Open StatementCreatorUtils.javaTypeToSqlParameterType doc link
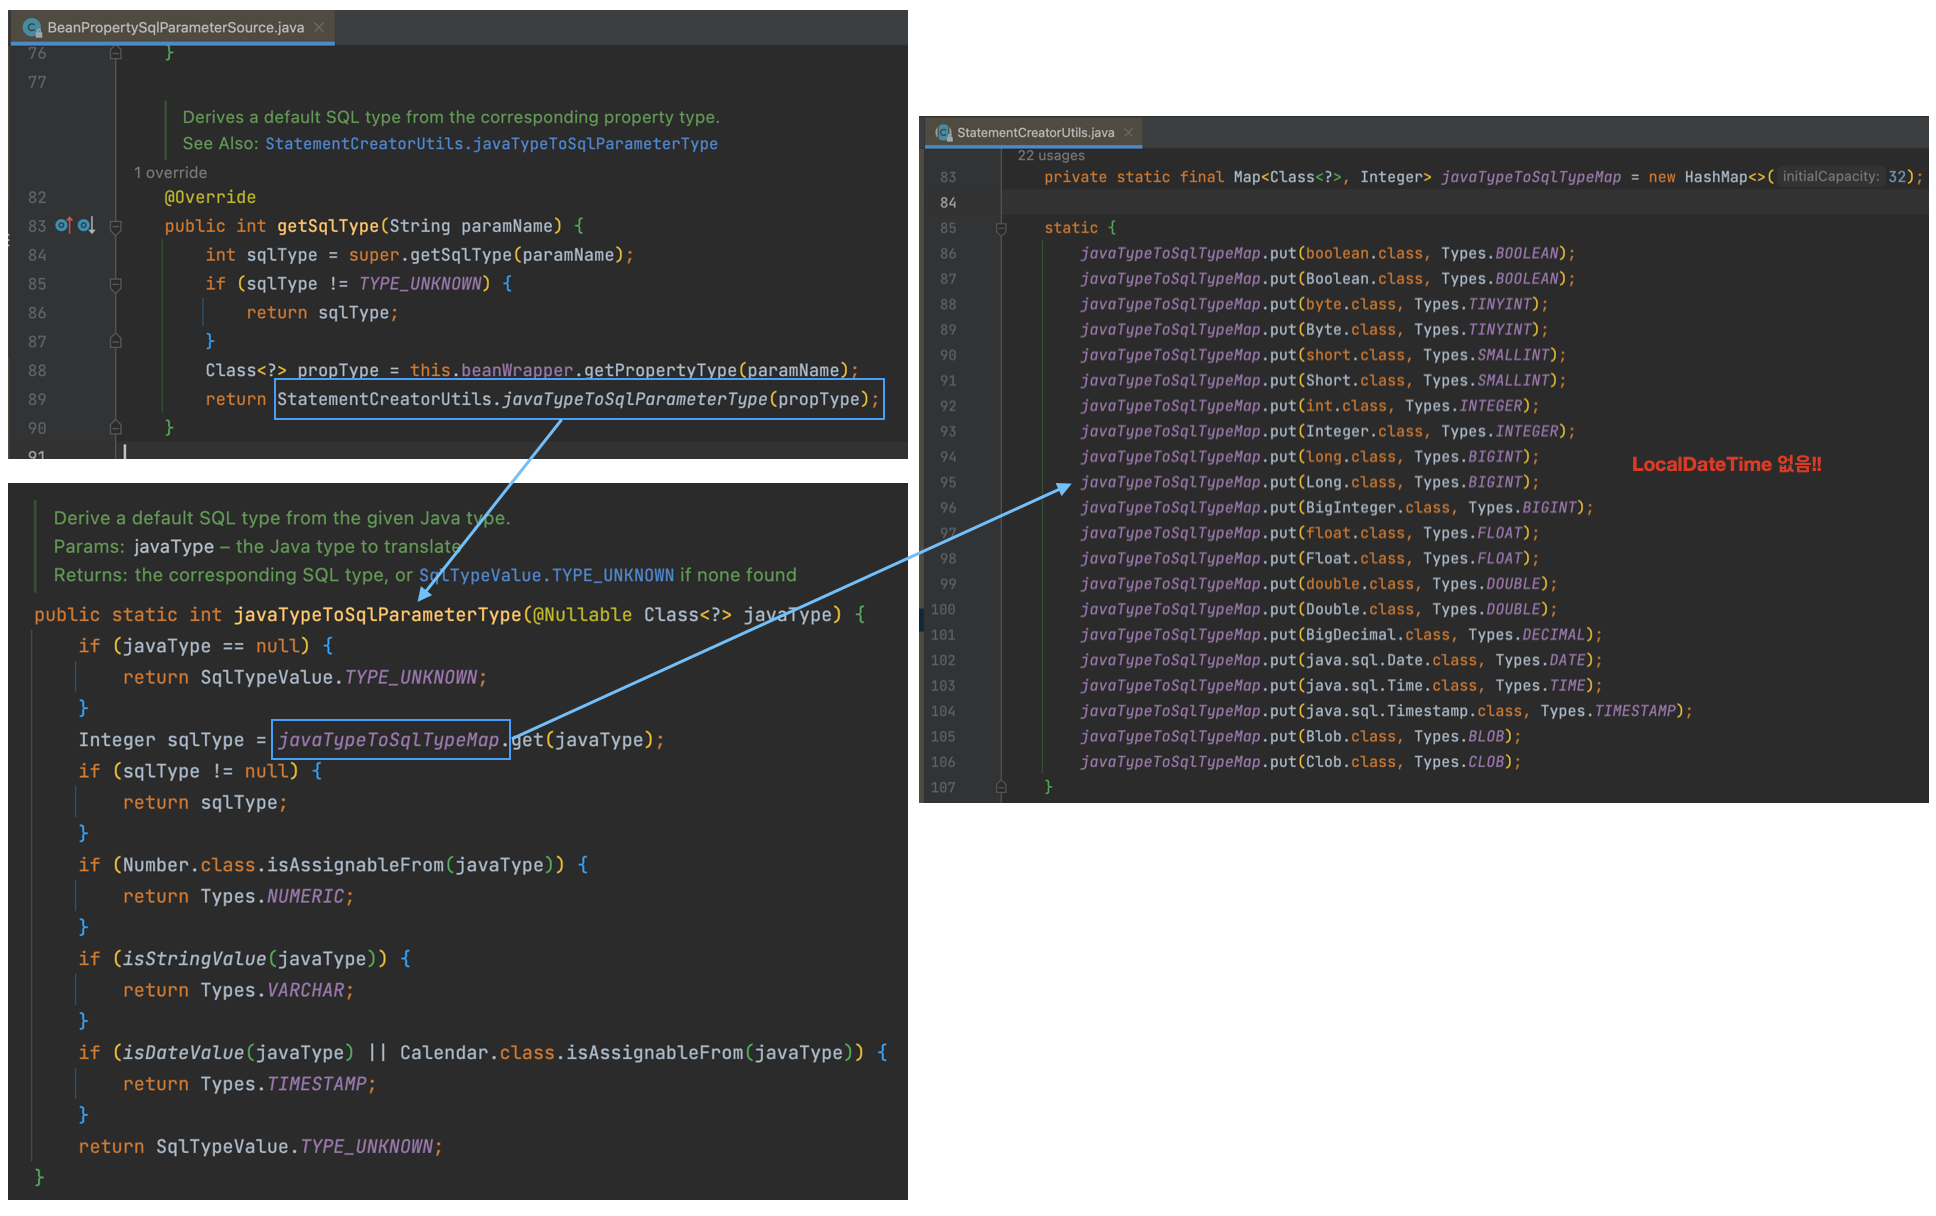The height and width of the screenshot is (1216, 1936). (491, 144)
